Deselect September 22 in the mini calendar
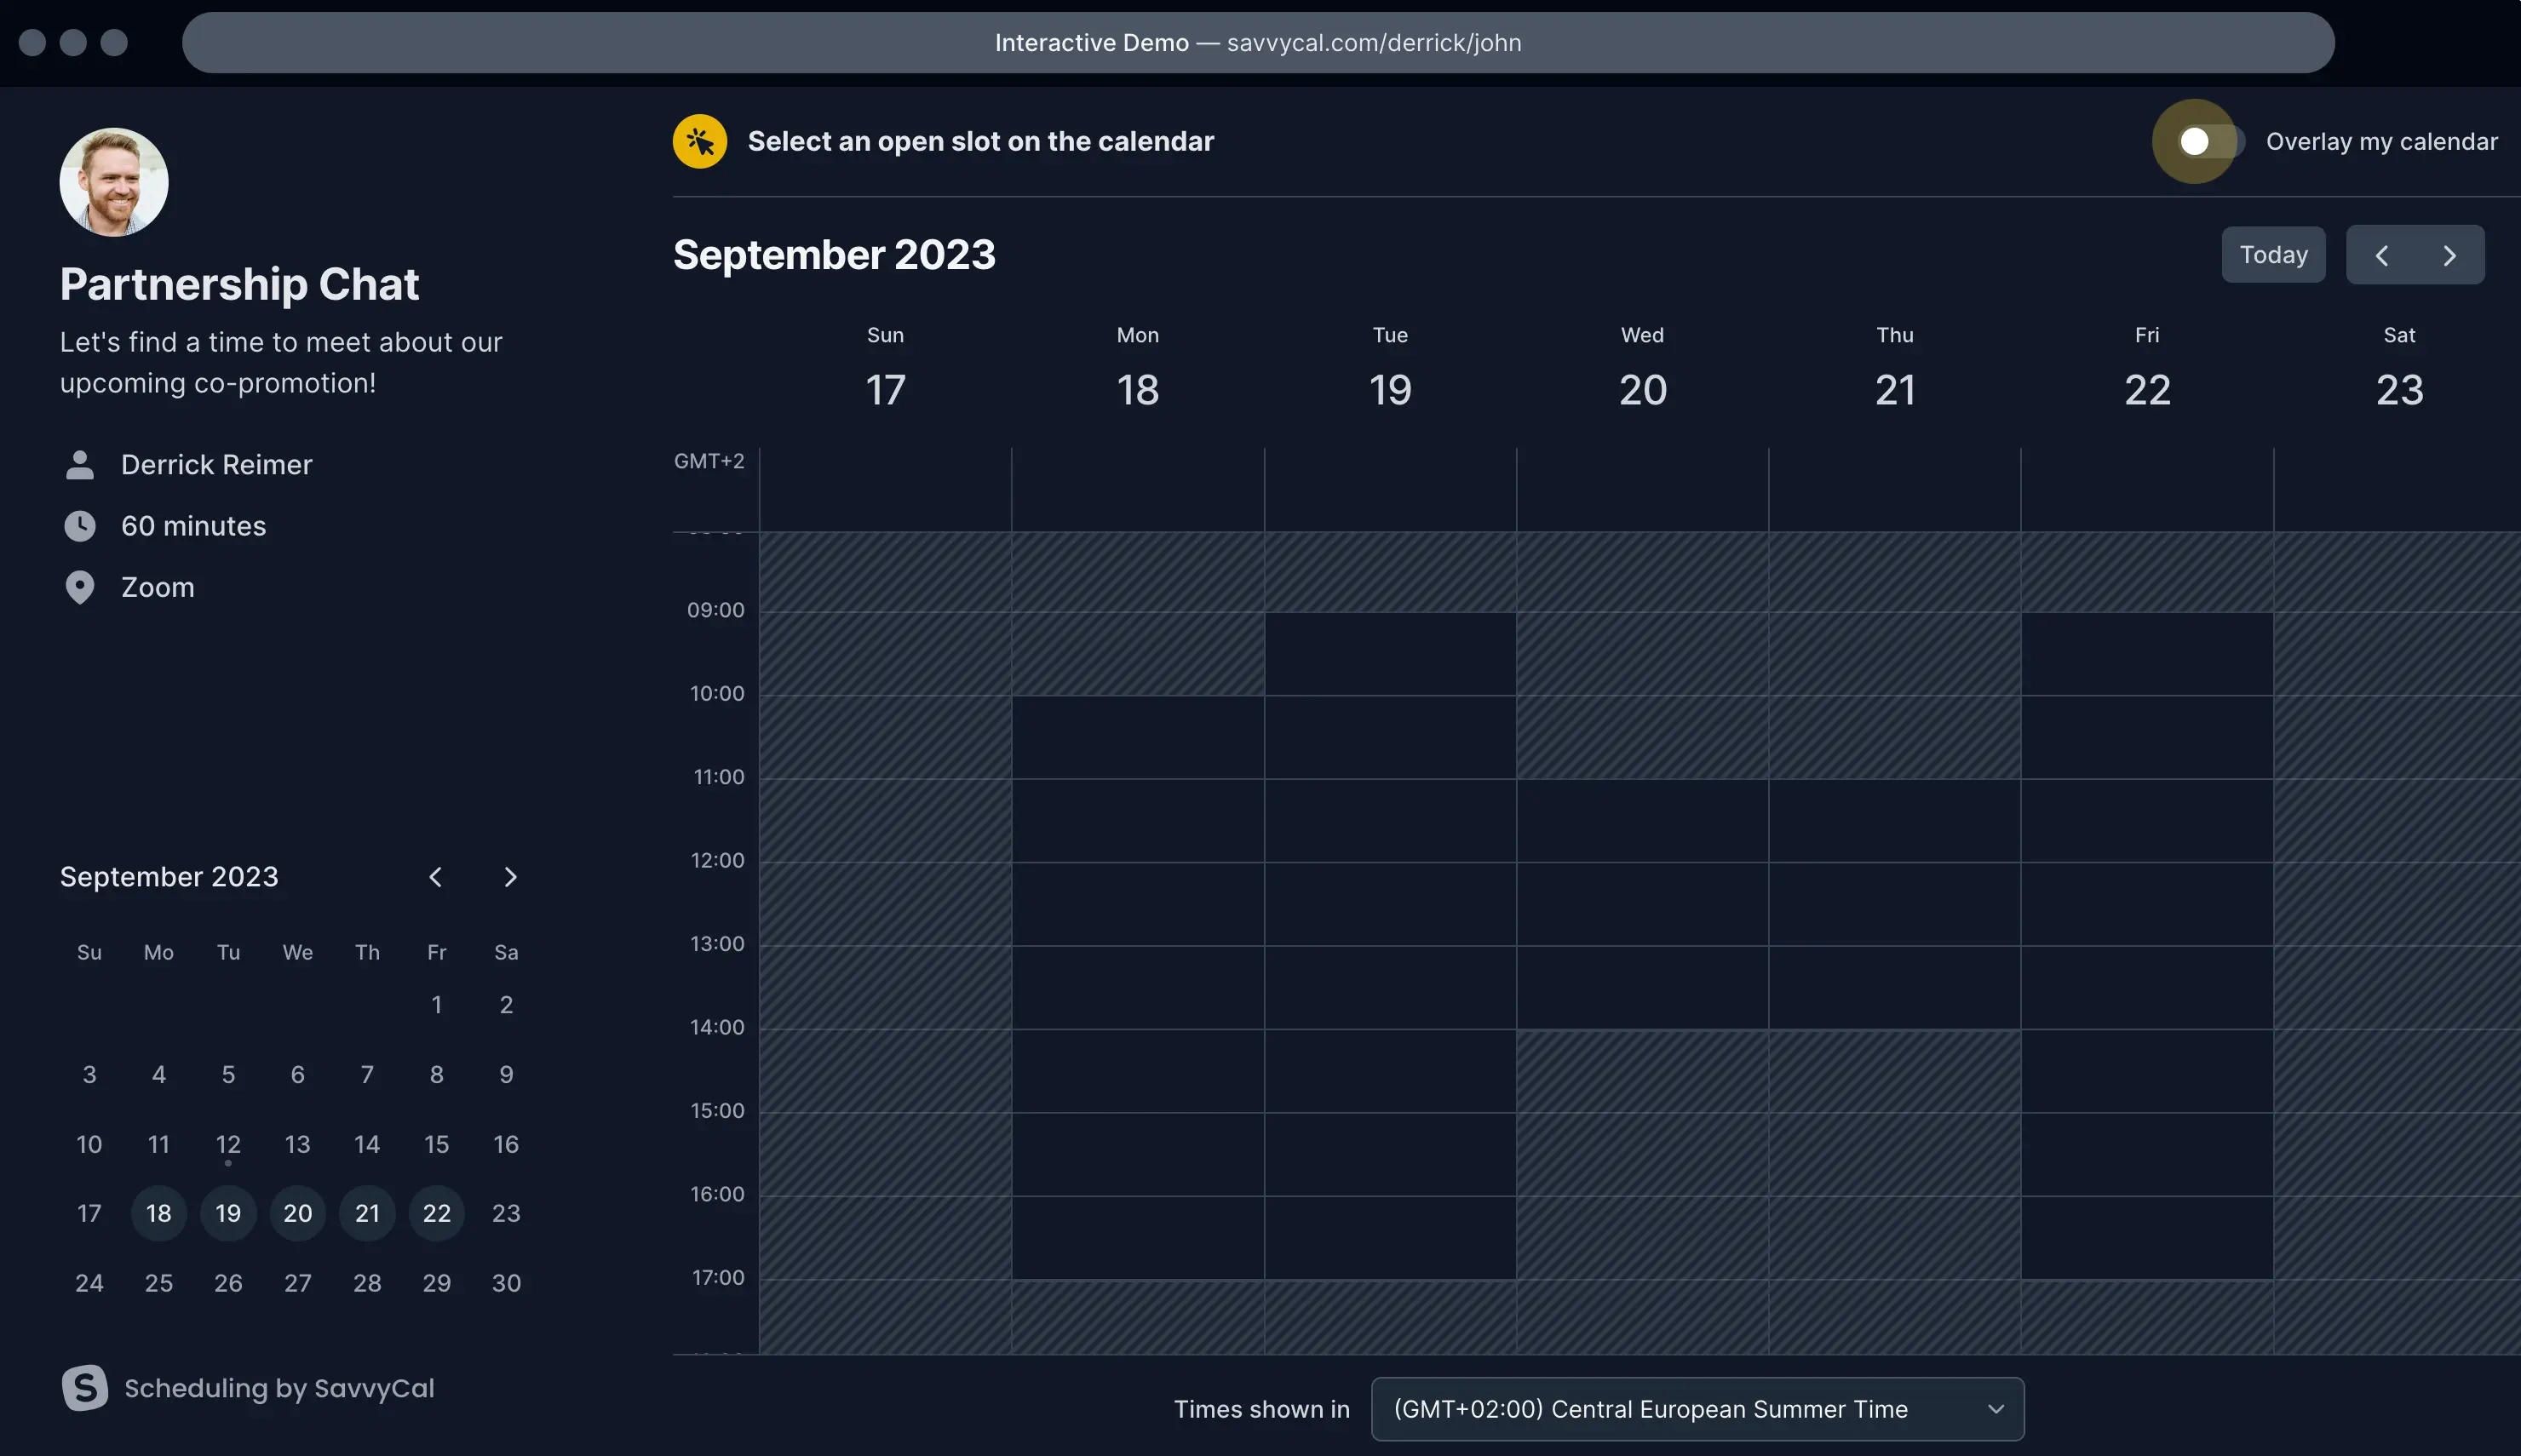2521x1456 pixels. tap(436, 1213)
